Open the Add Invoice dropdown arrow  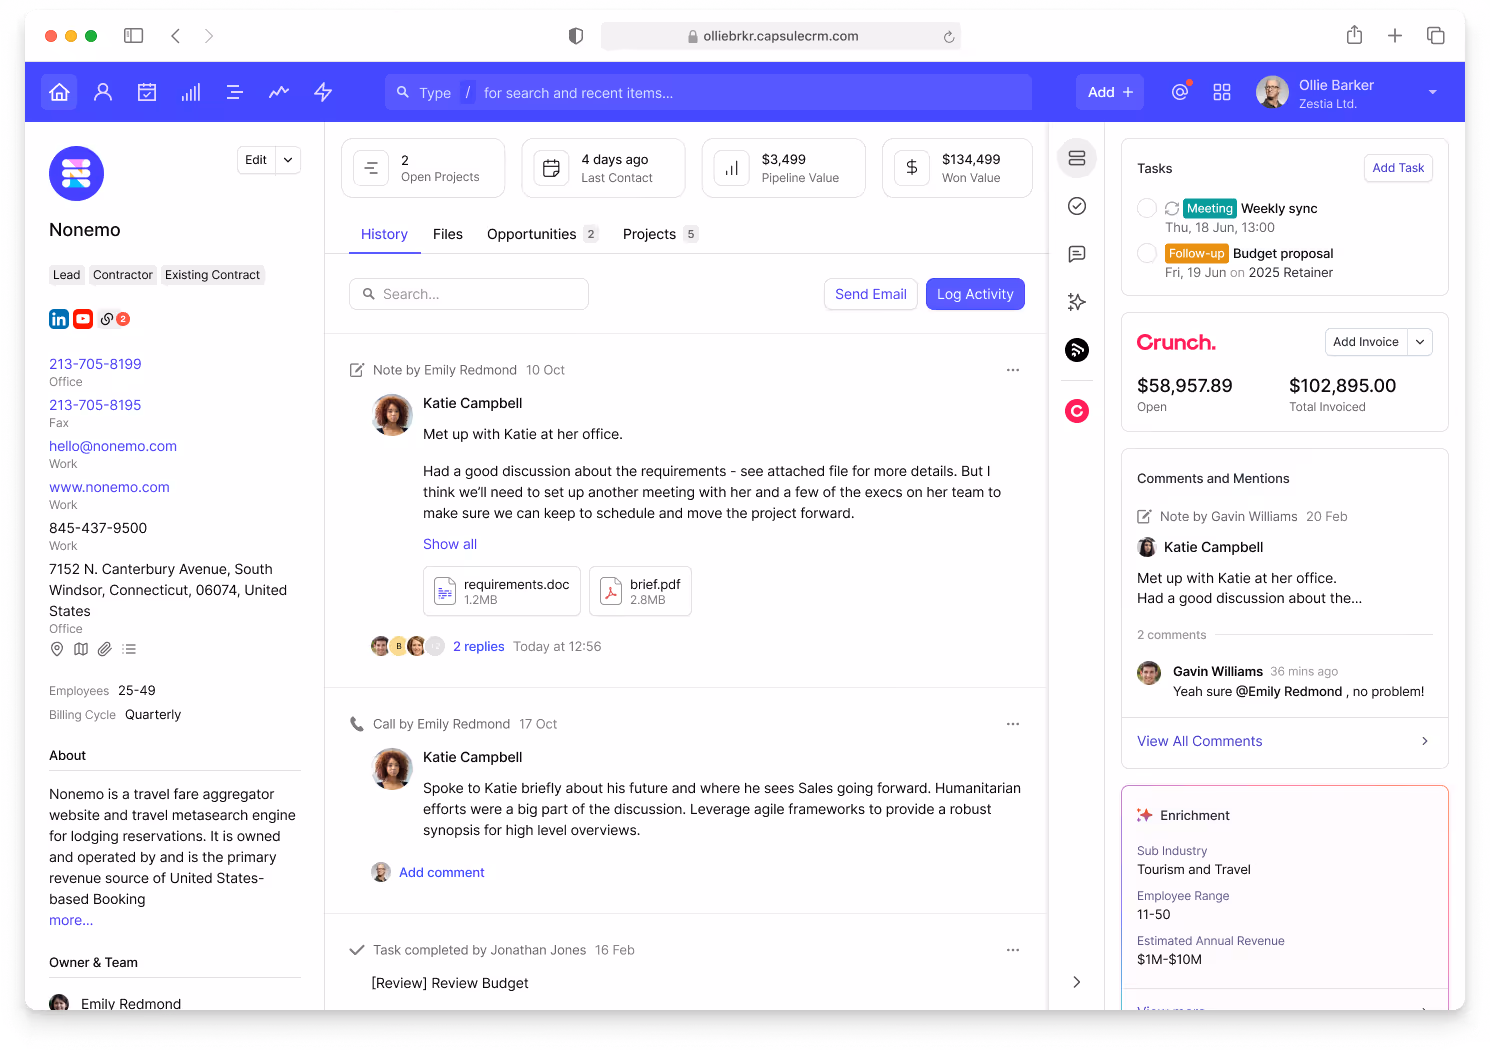1420,342
